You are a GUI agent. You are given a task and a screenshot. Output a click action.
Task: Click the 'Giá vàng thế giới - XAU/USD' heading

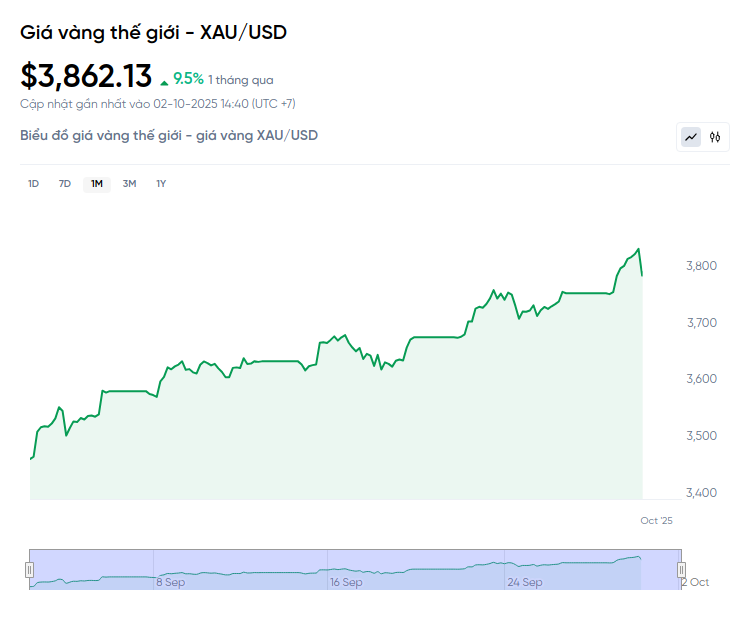[153, 32]
